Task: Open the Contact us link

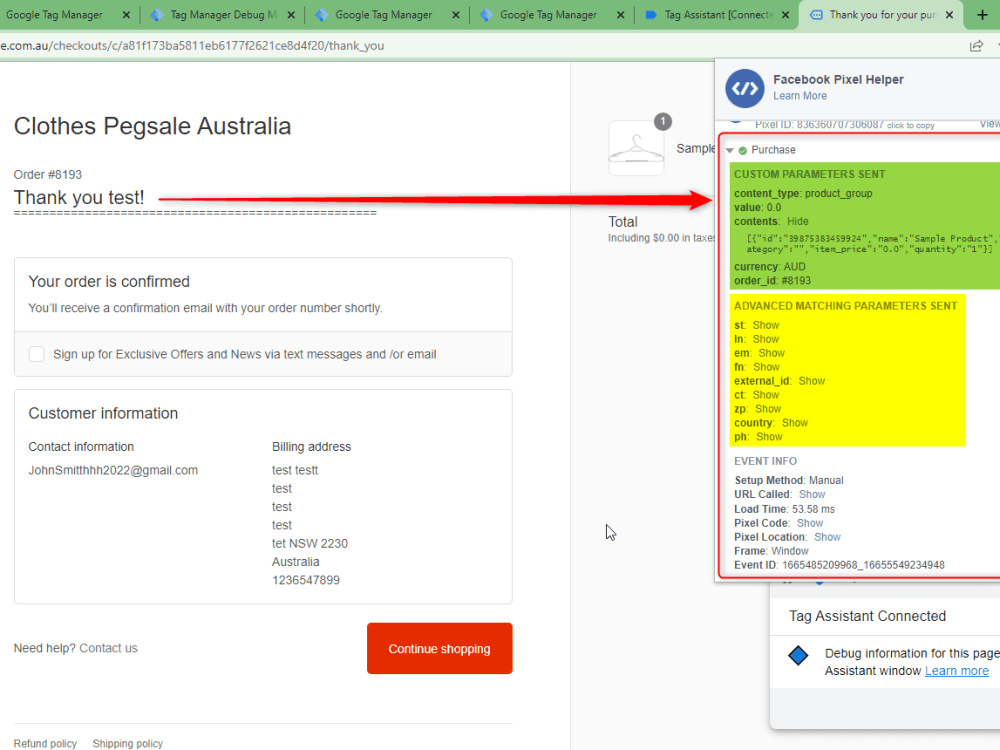Action: (x=108, y=648)
